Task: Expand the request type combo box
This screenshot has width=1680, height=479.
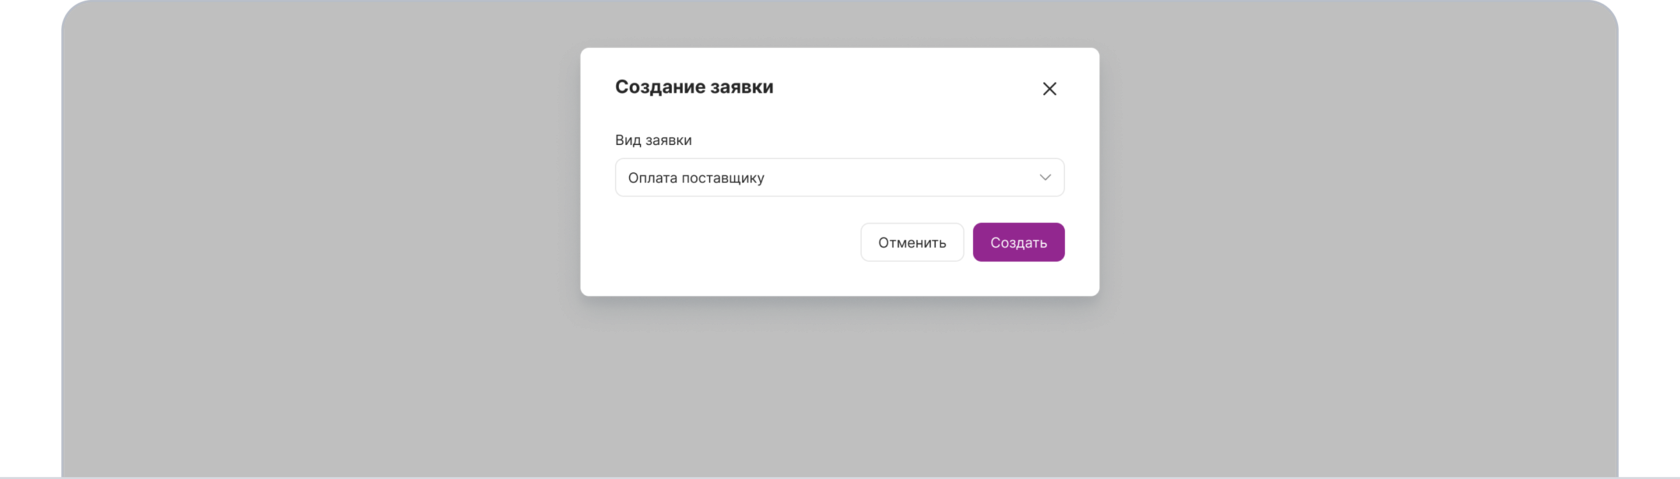Action: tap(839, 177)
